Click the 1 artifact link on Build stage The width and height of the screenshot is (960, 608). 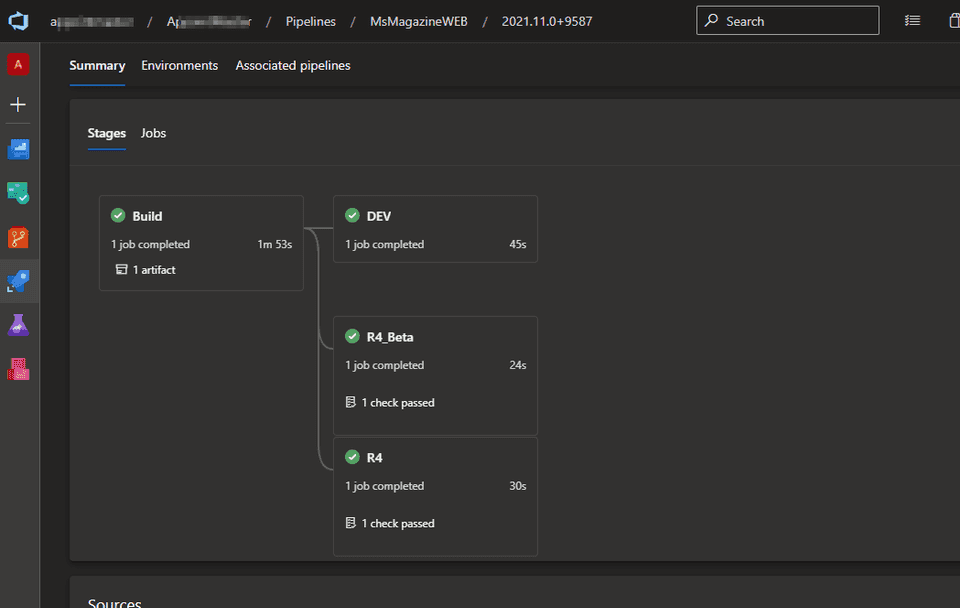pos(148,269)
